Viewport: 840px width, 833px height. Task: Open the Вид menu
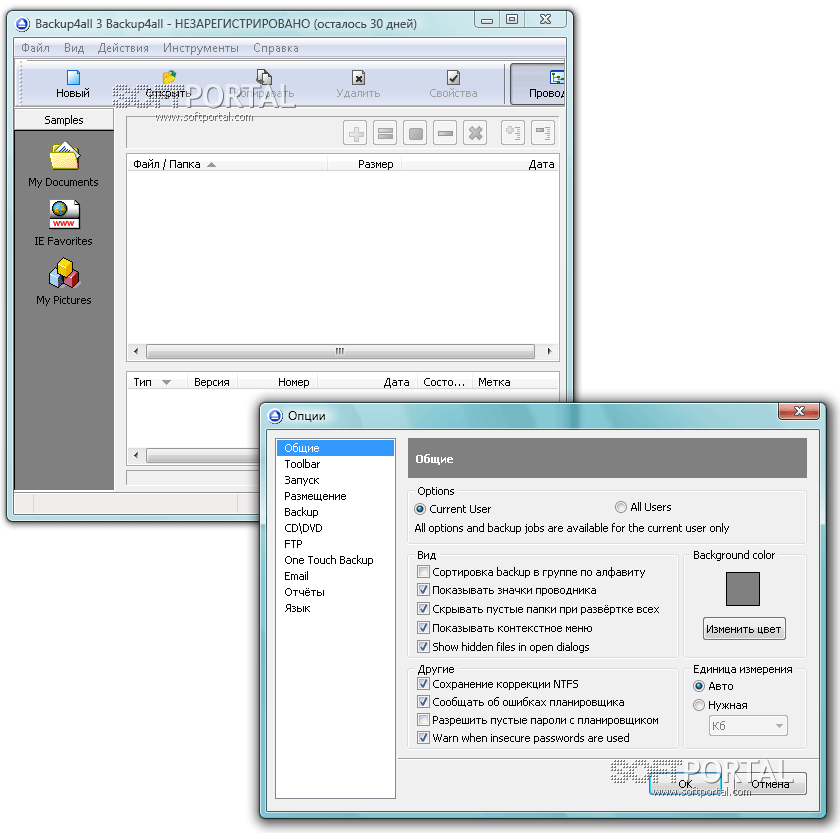[x=74, y=48]
